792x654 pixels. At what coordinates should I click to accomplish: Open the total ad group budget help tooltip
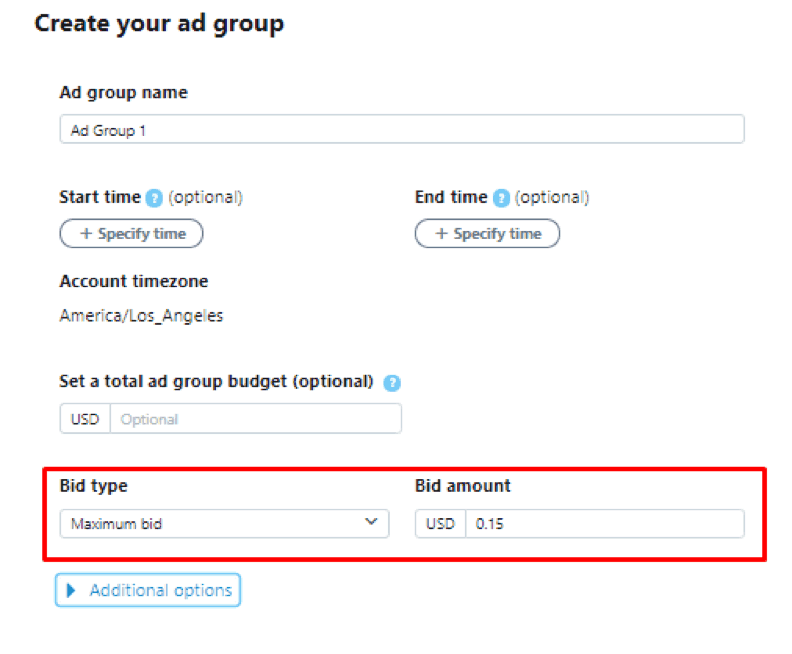coord(392,383)
